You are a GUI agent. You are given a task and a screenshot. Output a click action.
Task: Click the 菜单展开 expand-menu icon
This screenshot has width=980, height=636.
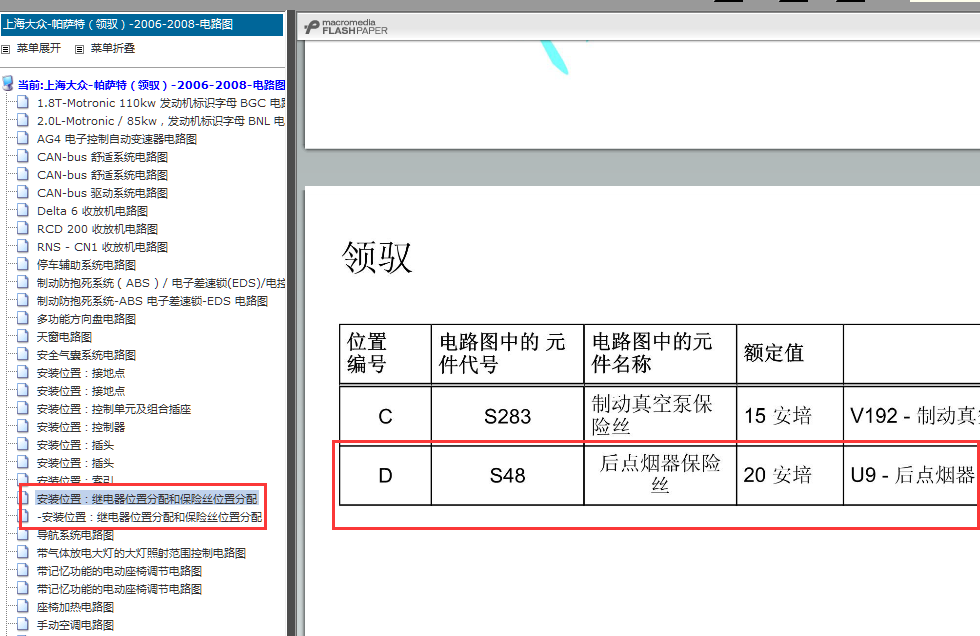tap(6, 49)
